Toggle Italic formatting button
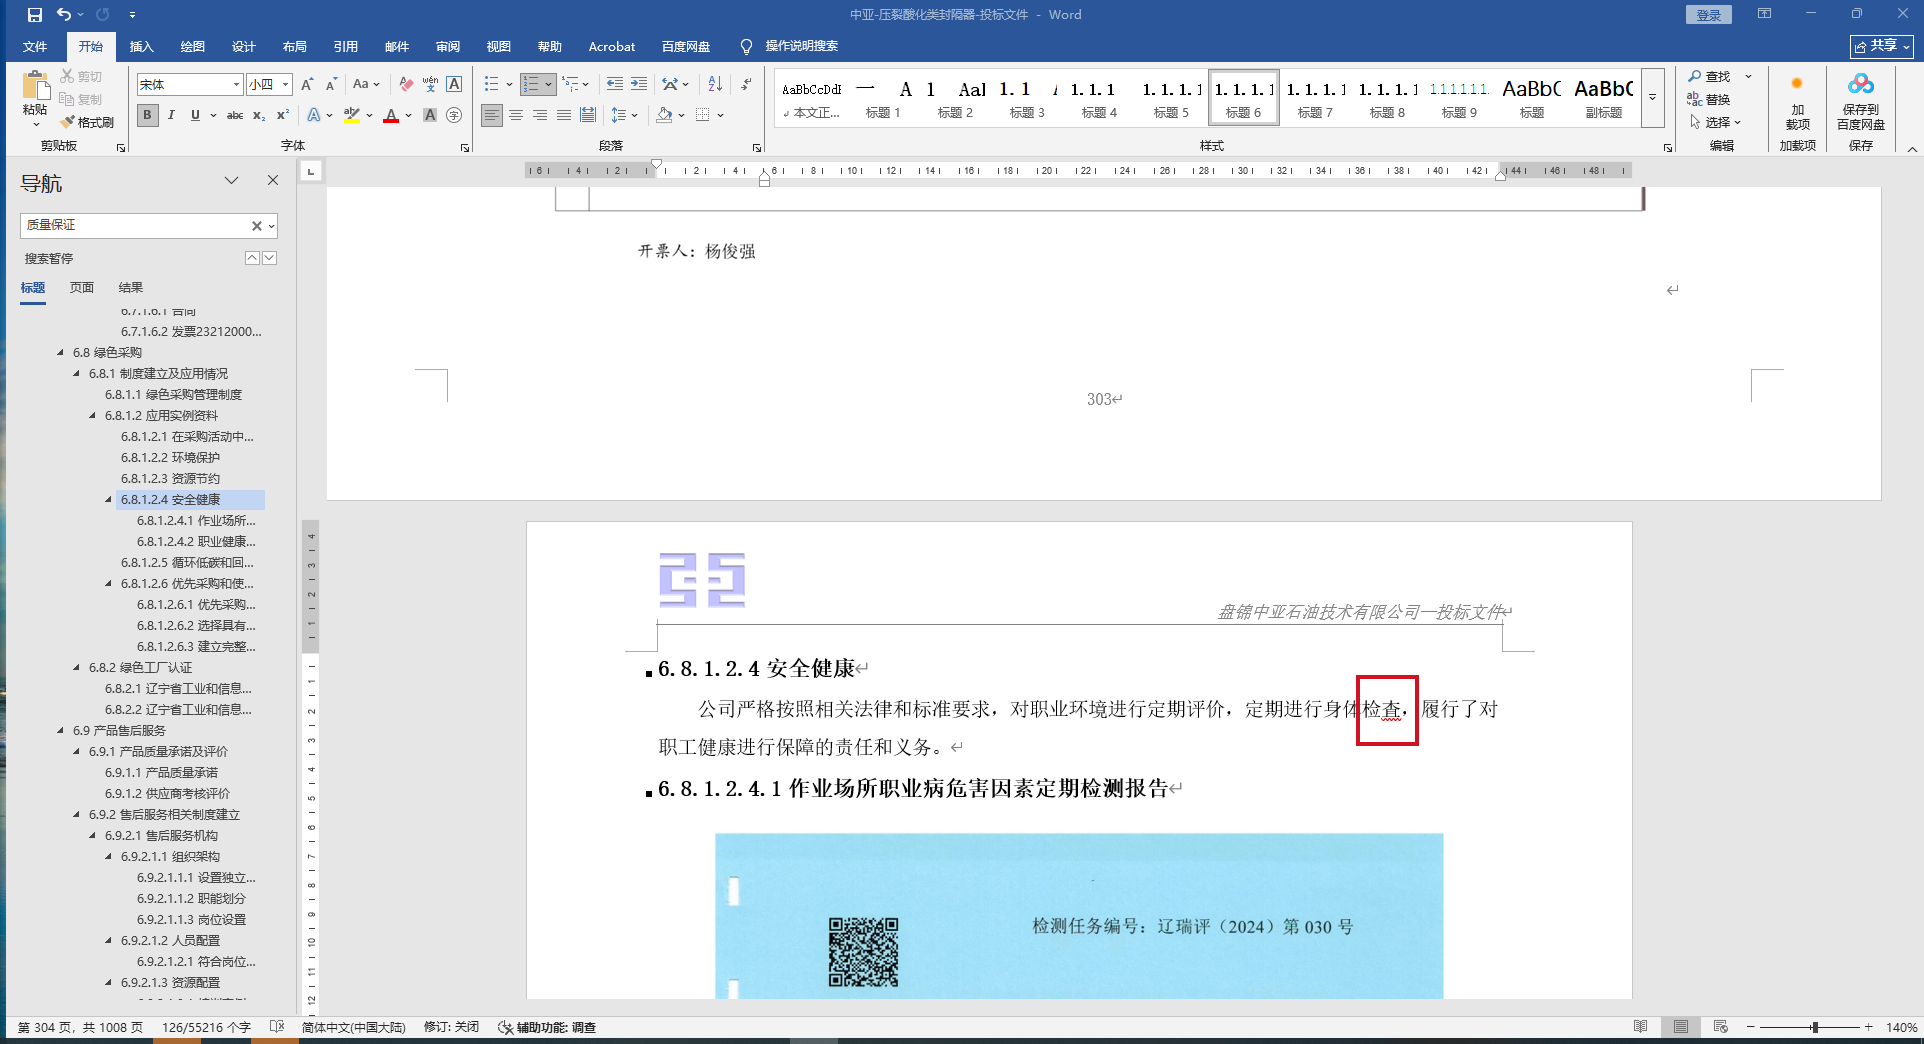 pyautogui.click(x=171, y=116)
